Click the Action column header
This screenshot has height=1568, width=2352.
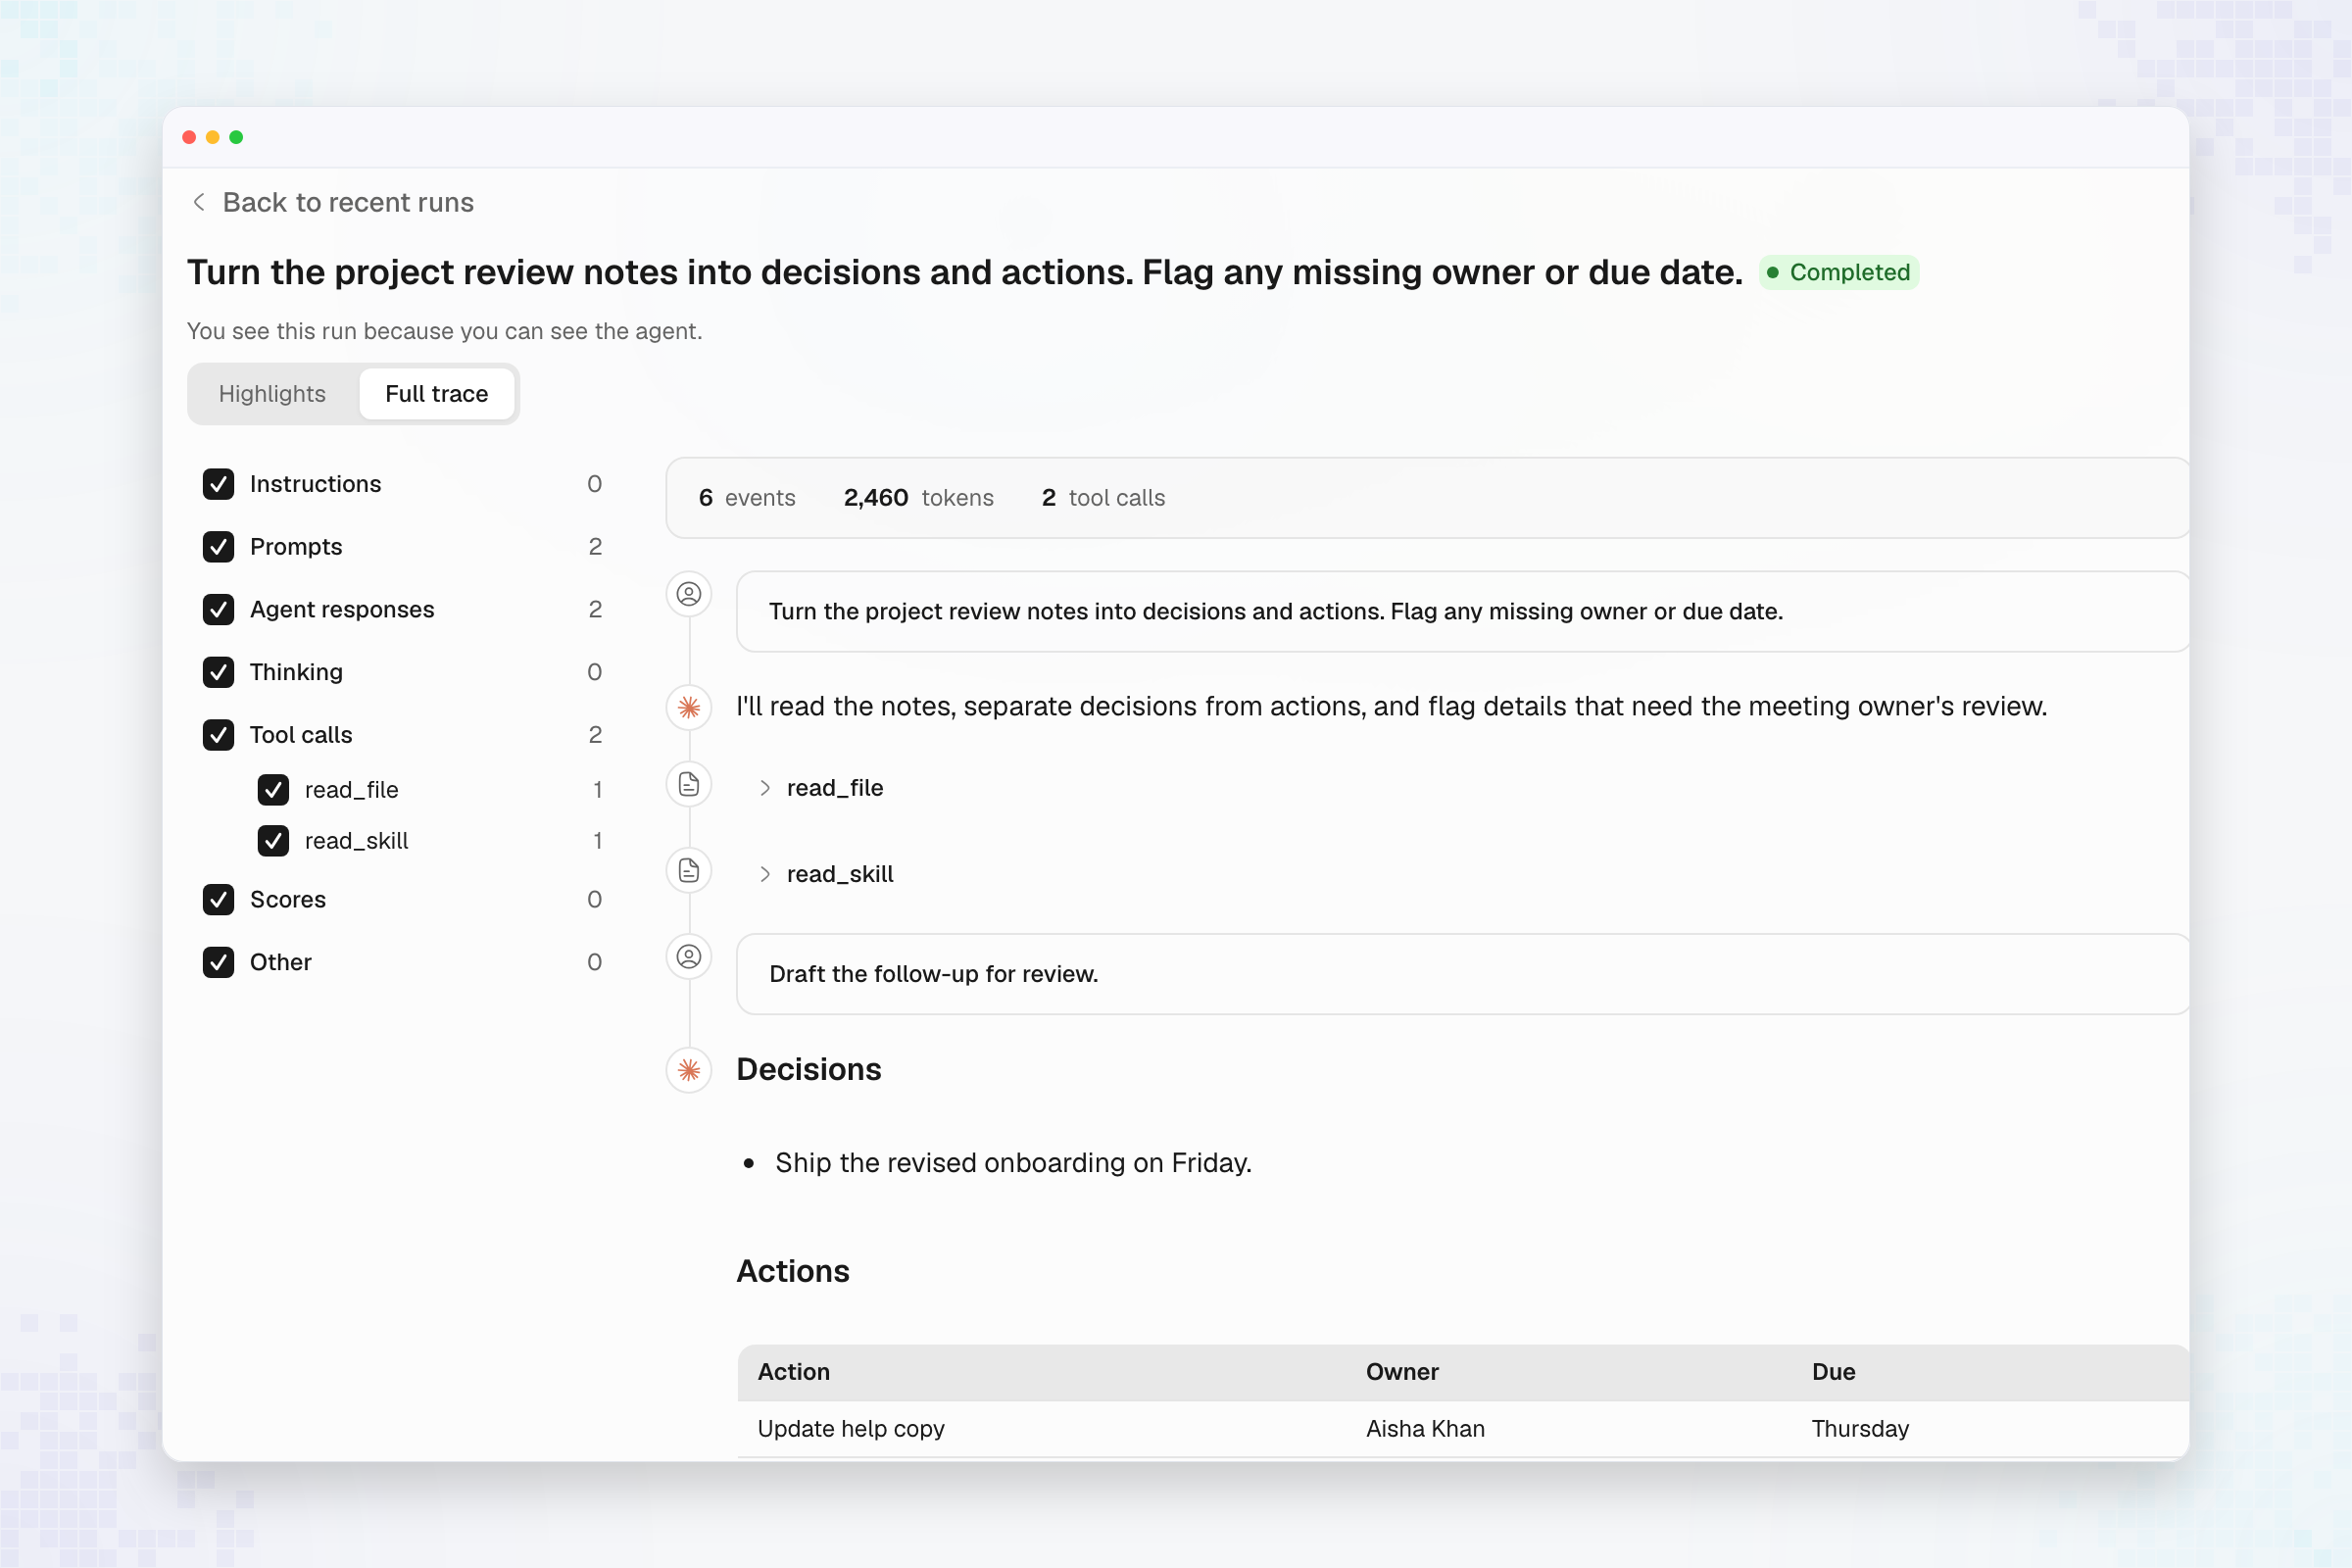[x=794, y=1372]
